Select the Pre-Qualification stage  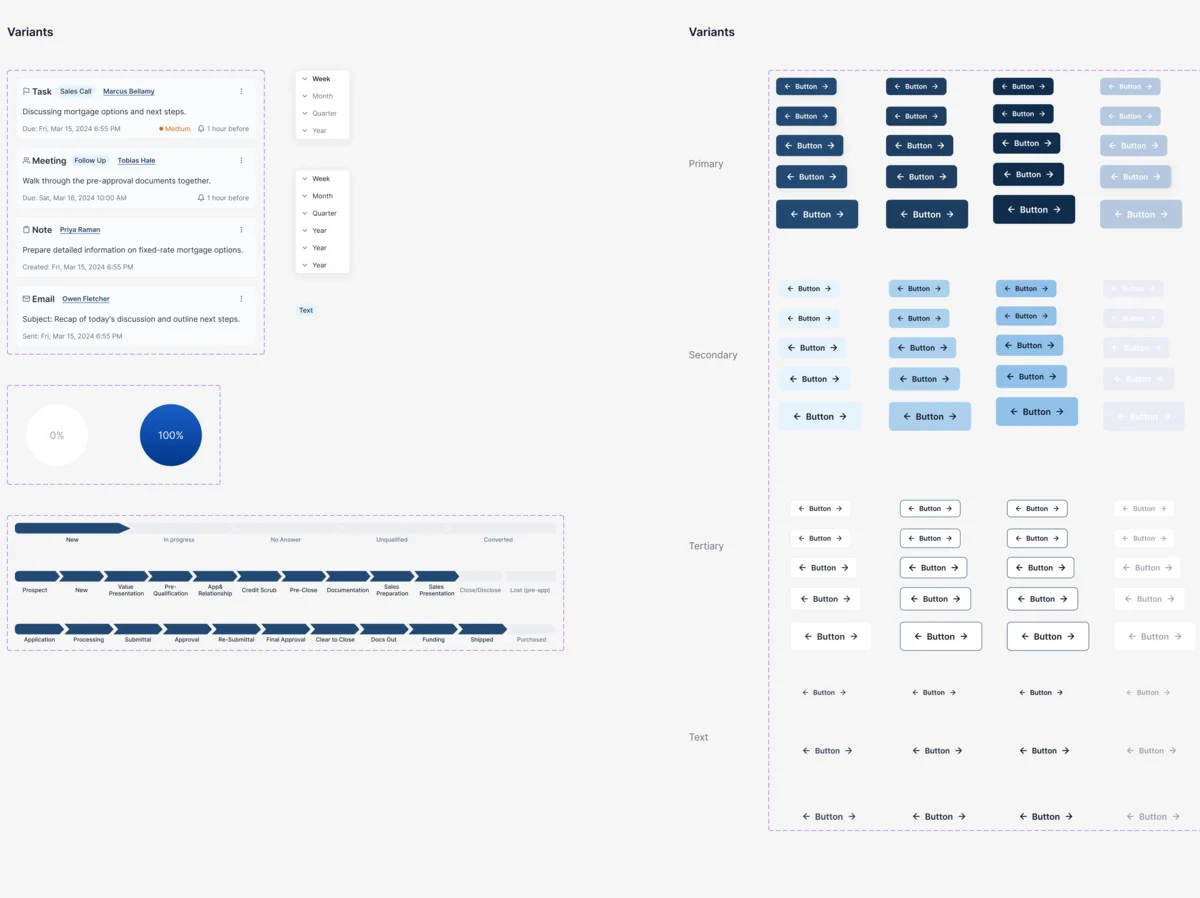click(170, 576)
